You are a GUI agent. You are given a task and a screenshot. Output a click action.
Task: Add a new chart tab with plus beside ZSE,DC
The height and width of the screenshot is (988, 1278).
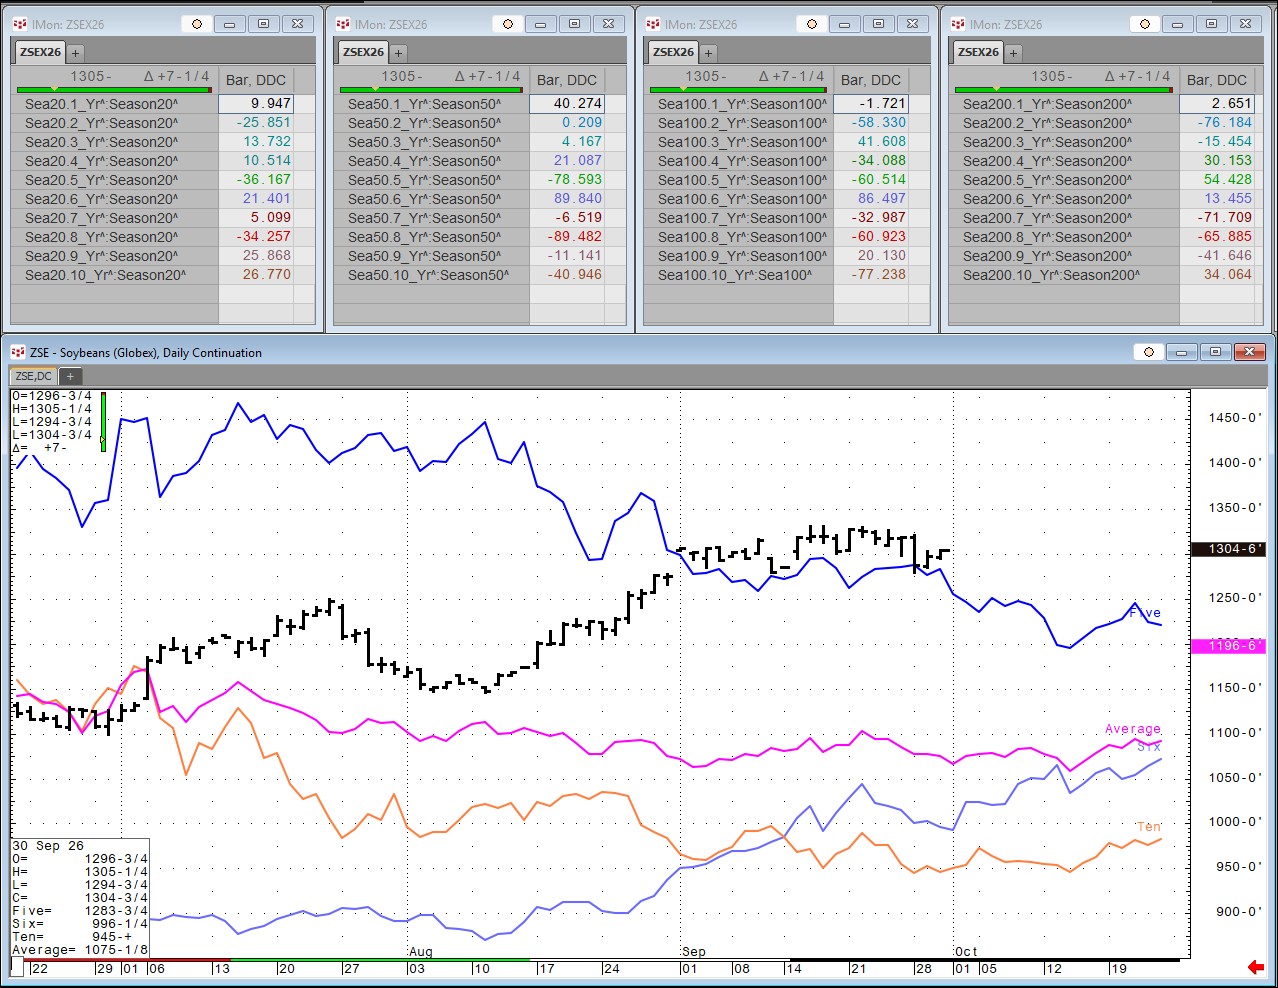[70, 377]
